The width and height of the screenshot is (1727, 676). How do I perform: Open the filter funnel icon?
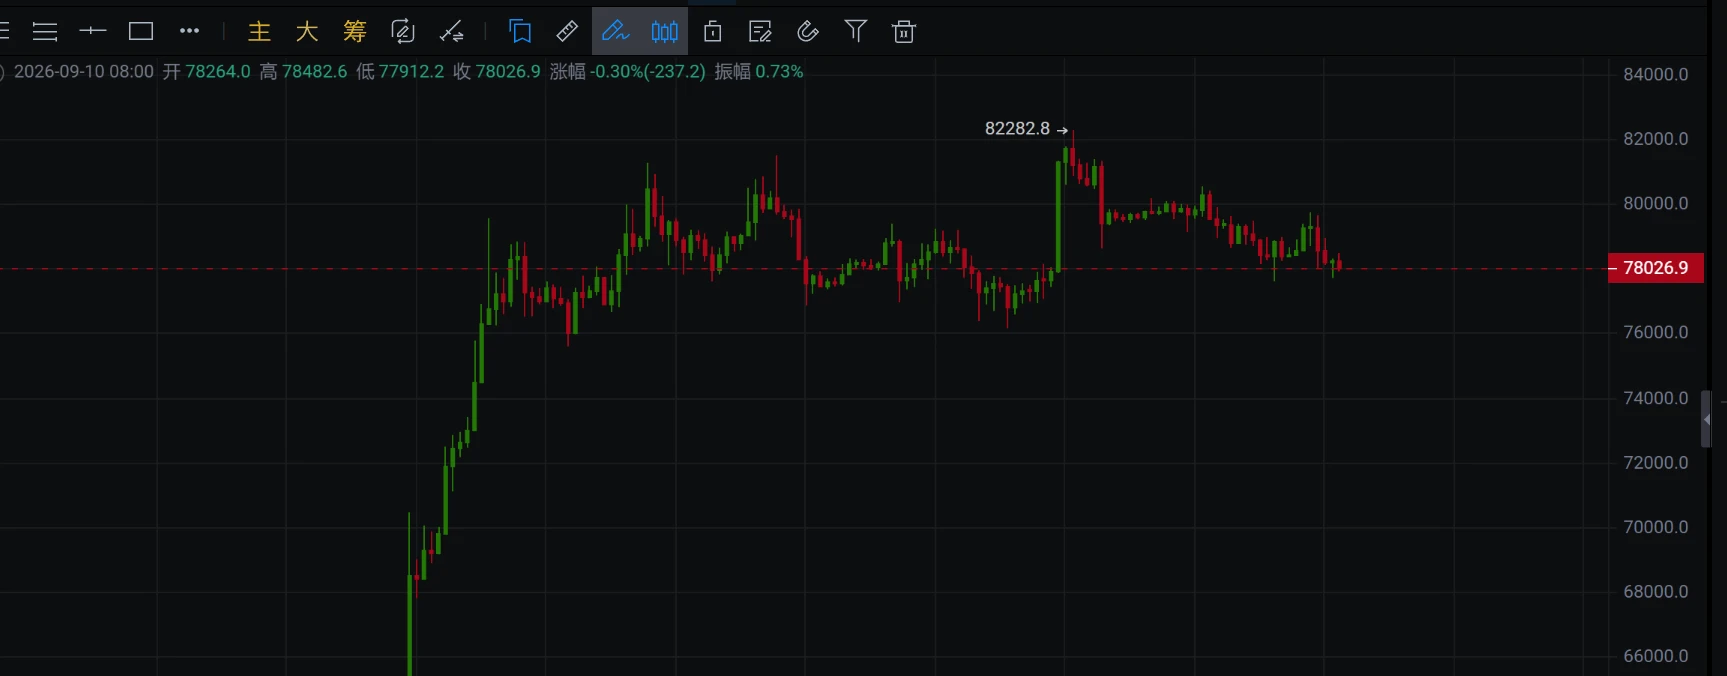click(856, 32)
